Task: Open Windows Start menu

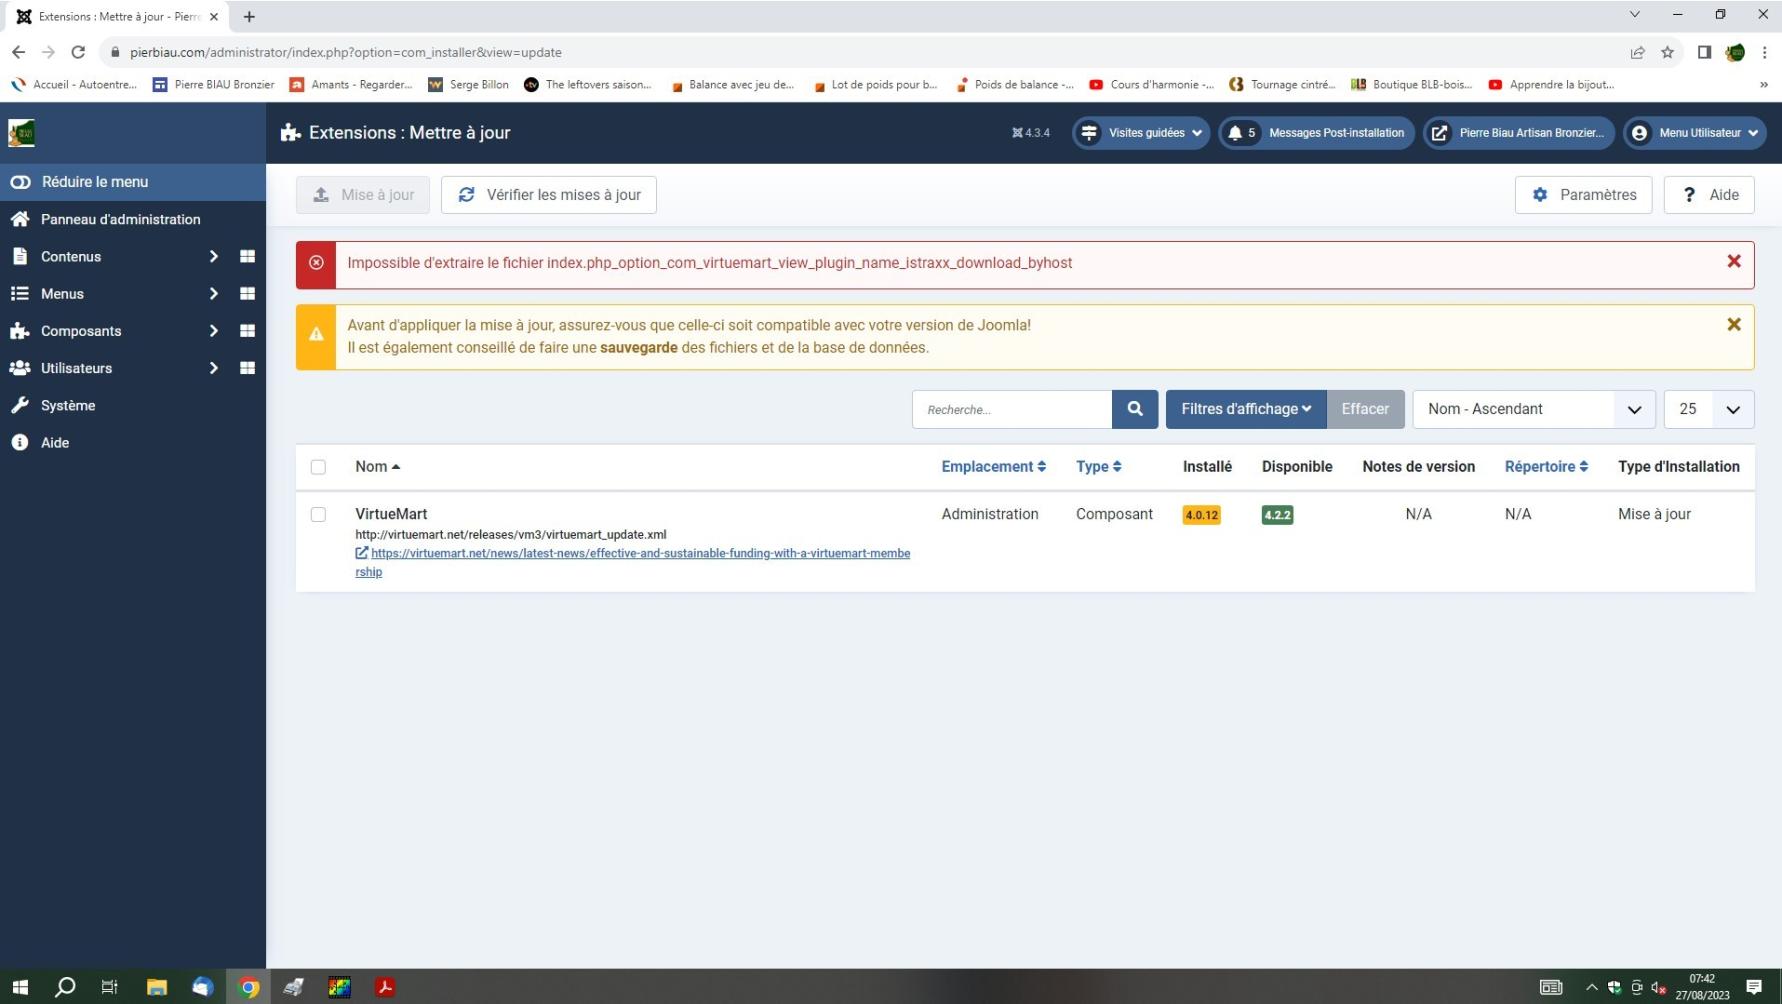Action: click(20, 987)
